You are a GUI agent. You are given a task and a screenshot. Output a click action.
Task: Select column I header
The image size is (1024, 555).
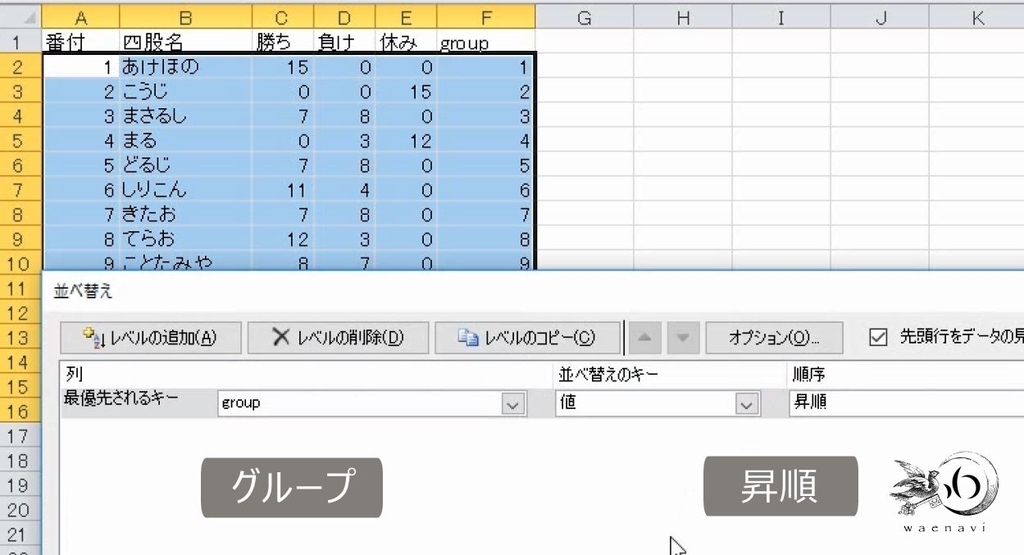(781, 18)
